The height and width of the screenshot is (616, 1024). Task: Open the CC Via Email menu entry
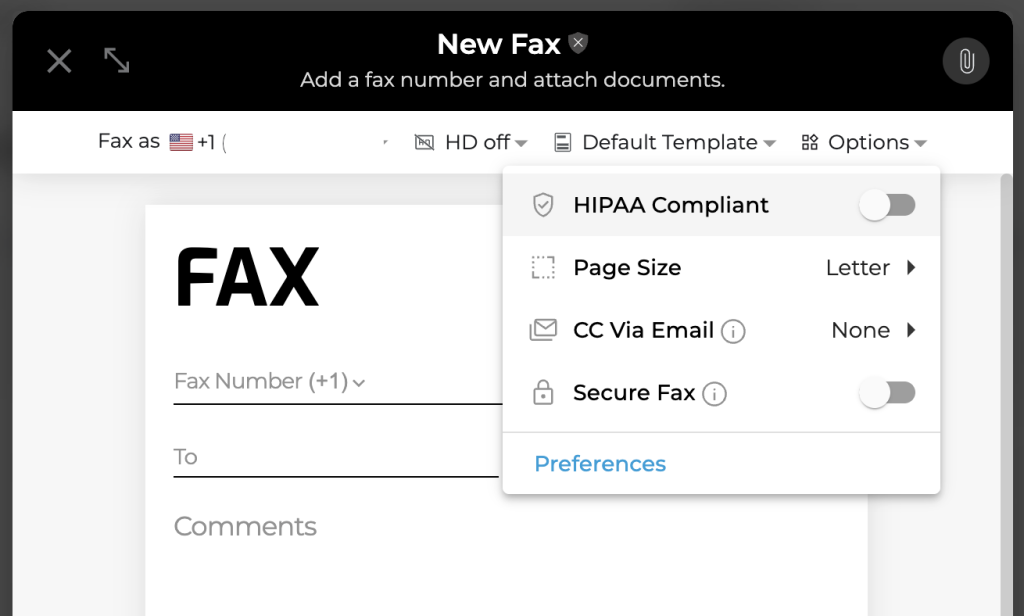[x=722, y=331]
